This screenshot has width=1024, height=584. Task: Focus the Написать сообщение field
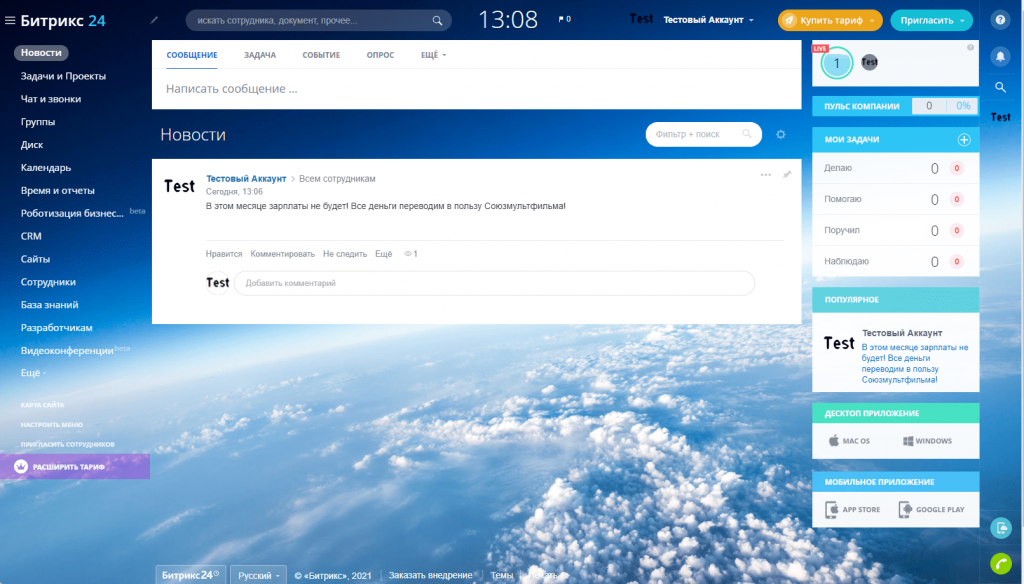[x=477, y=89]
